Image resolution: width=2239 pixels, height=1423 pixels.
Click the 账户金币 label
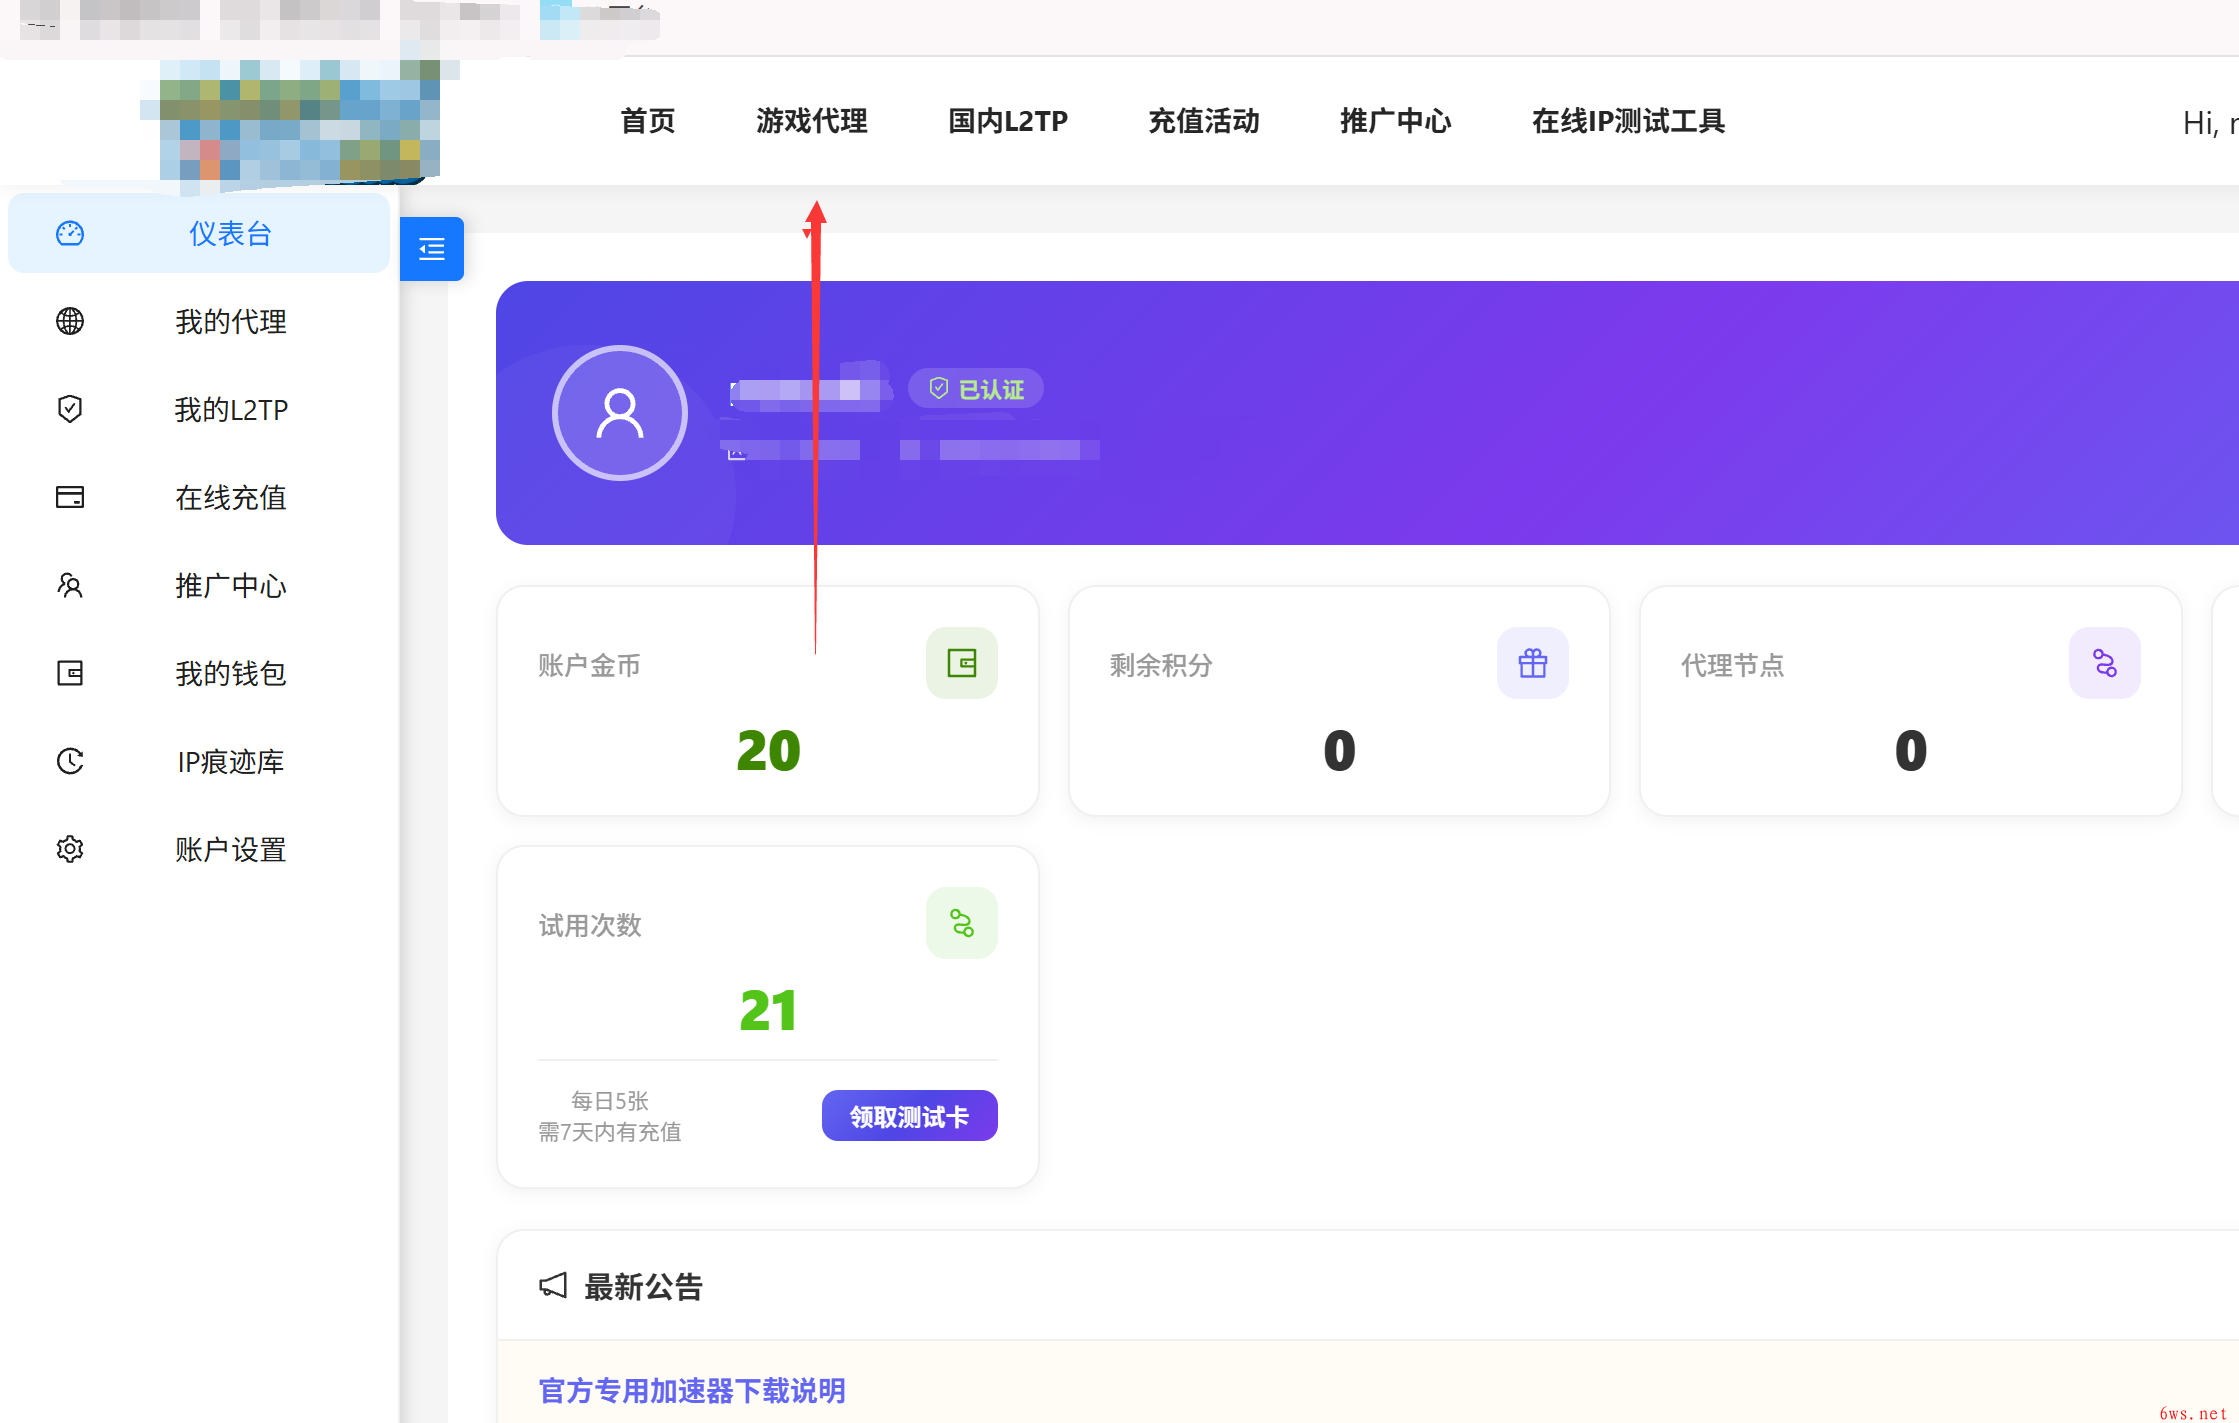589,665
